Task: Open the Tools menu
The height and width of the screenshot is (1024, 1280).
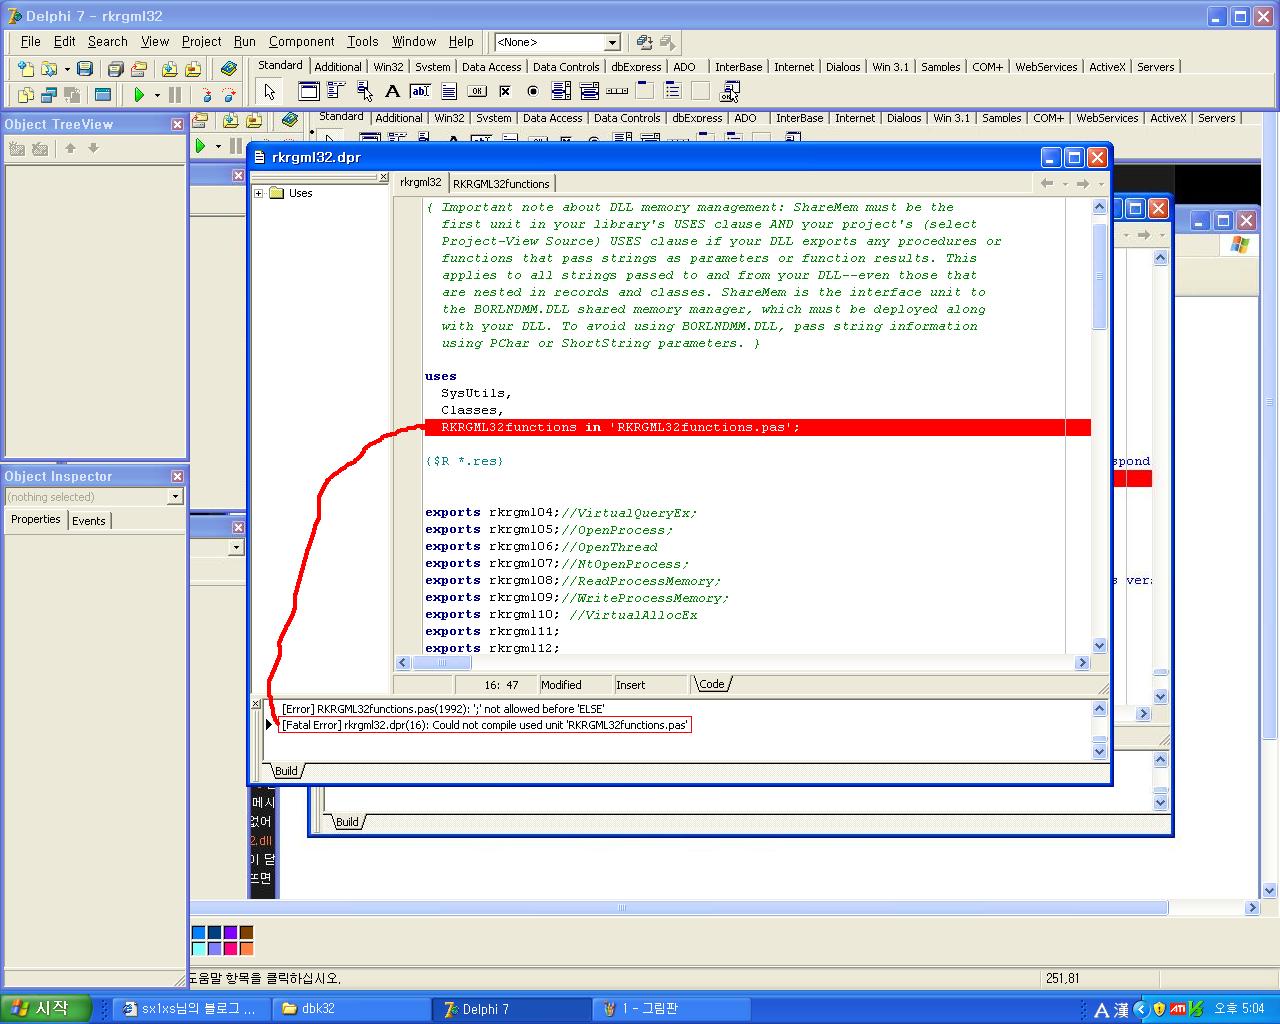Action: coord(362,41)
